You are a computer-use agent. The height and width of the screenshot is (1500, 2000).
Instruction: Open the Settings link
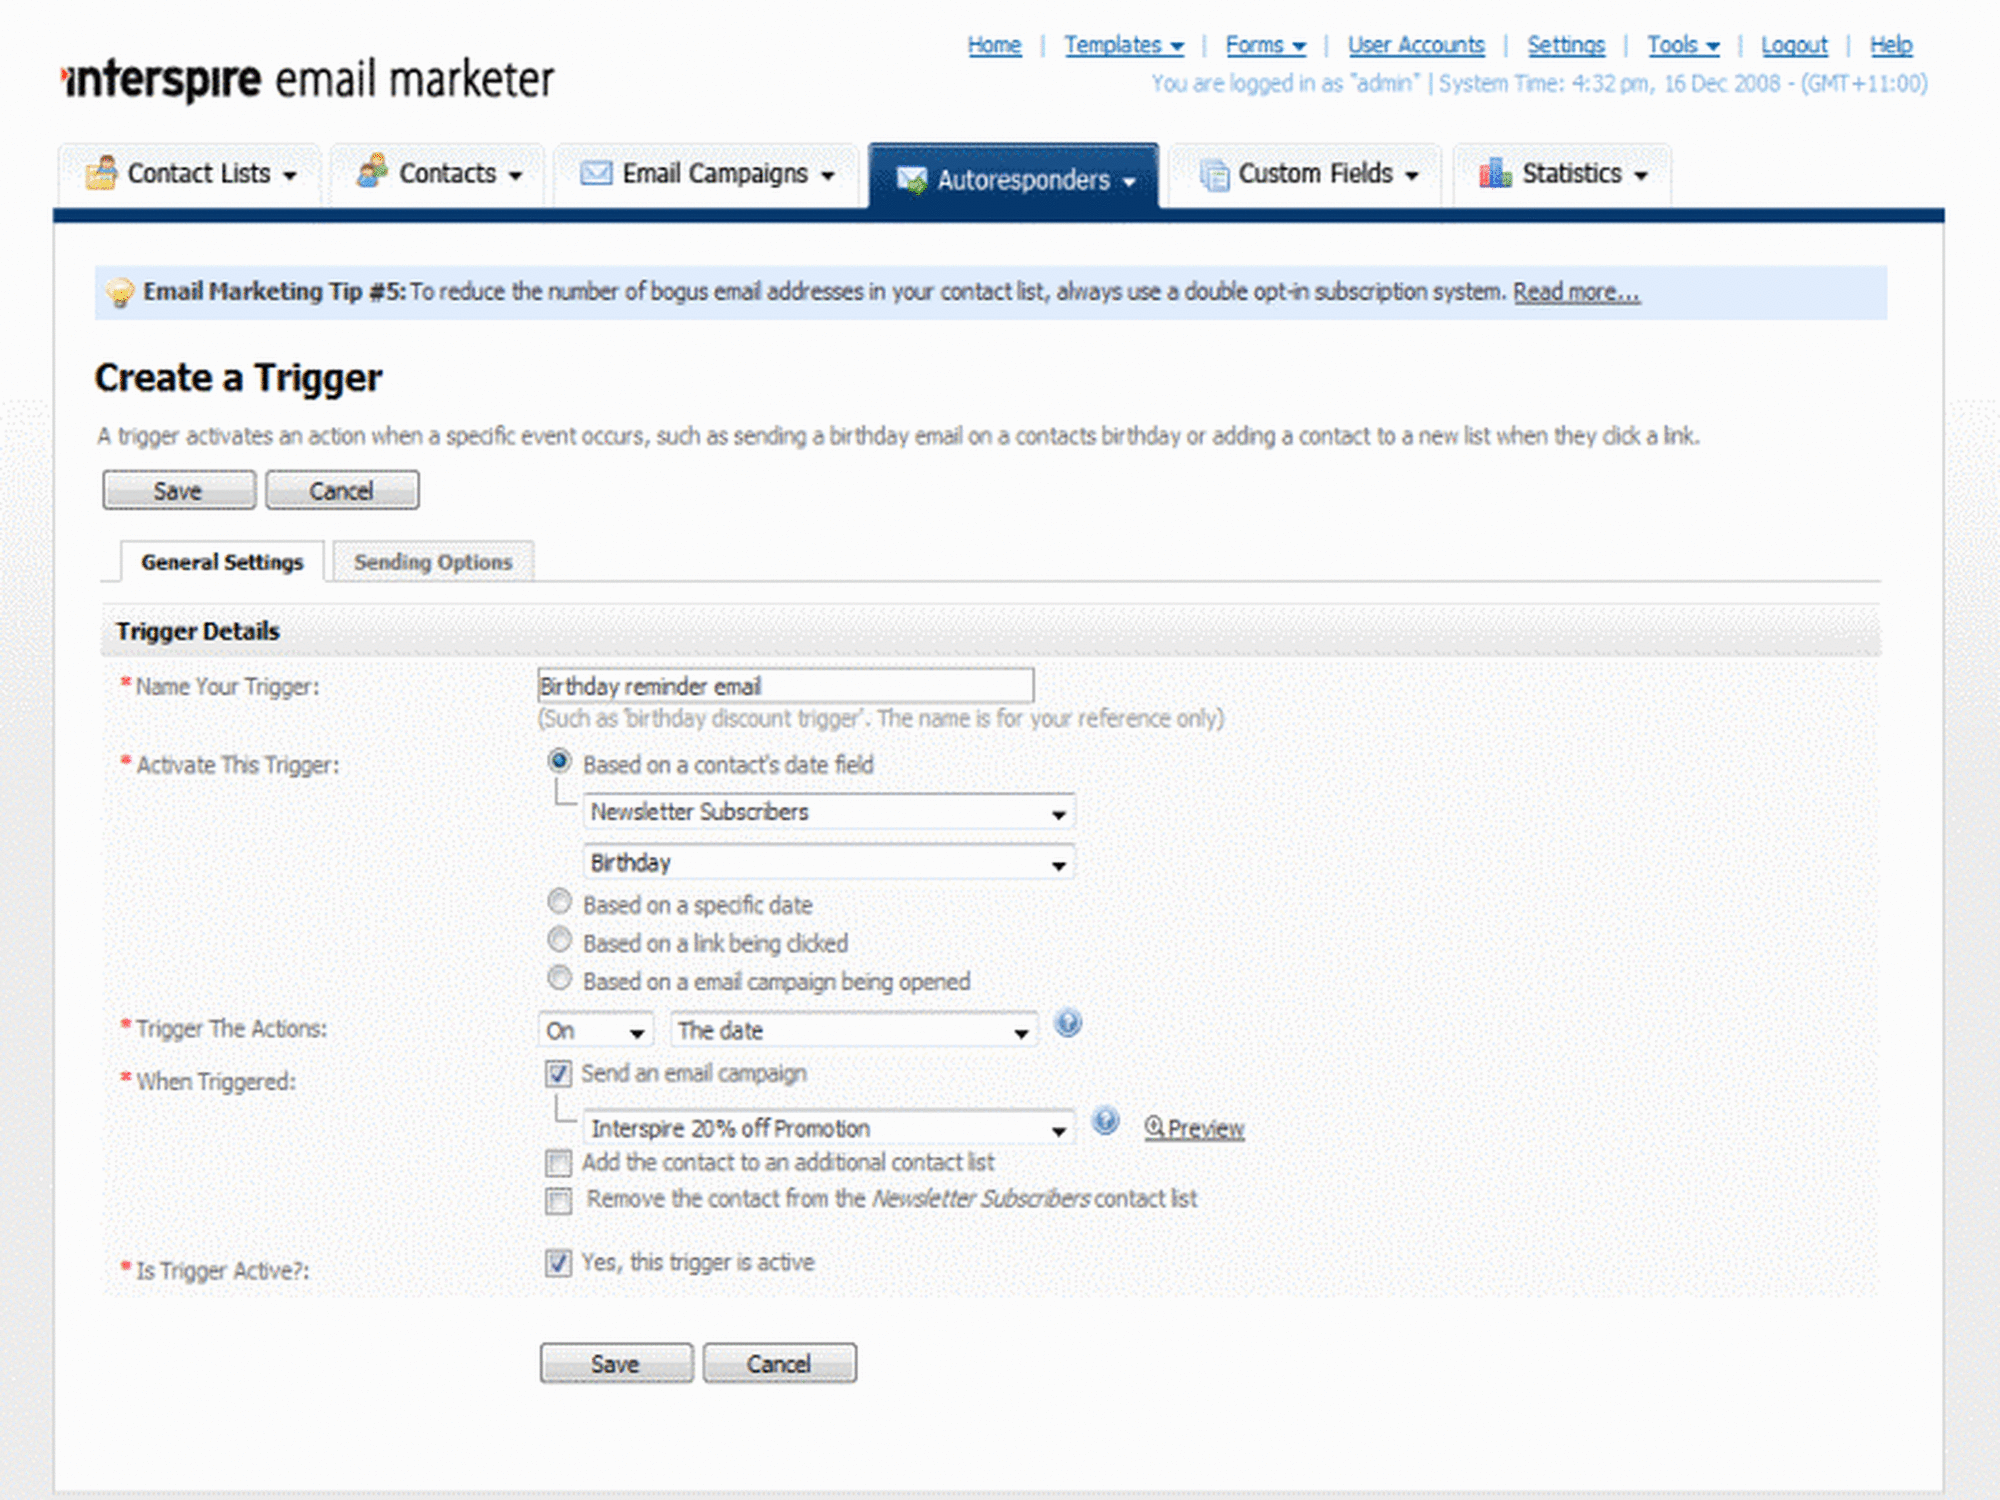pos(1566,45)
